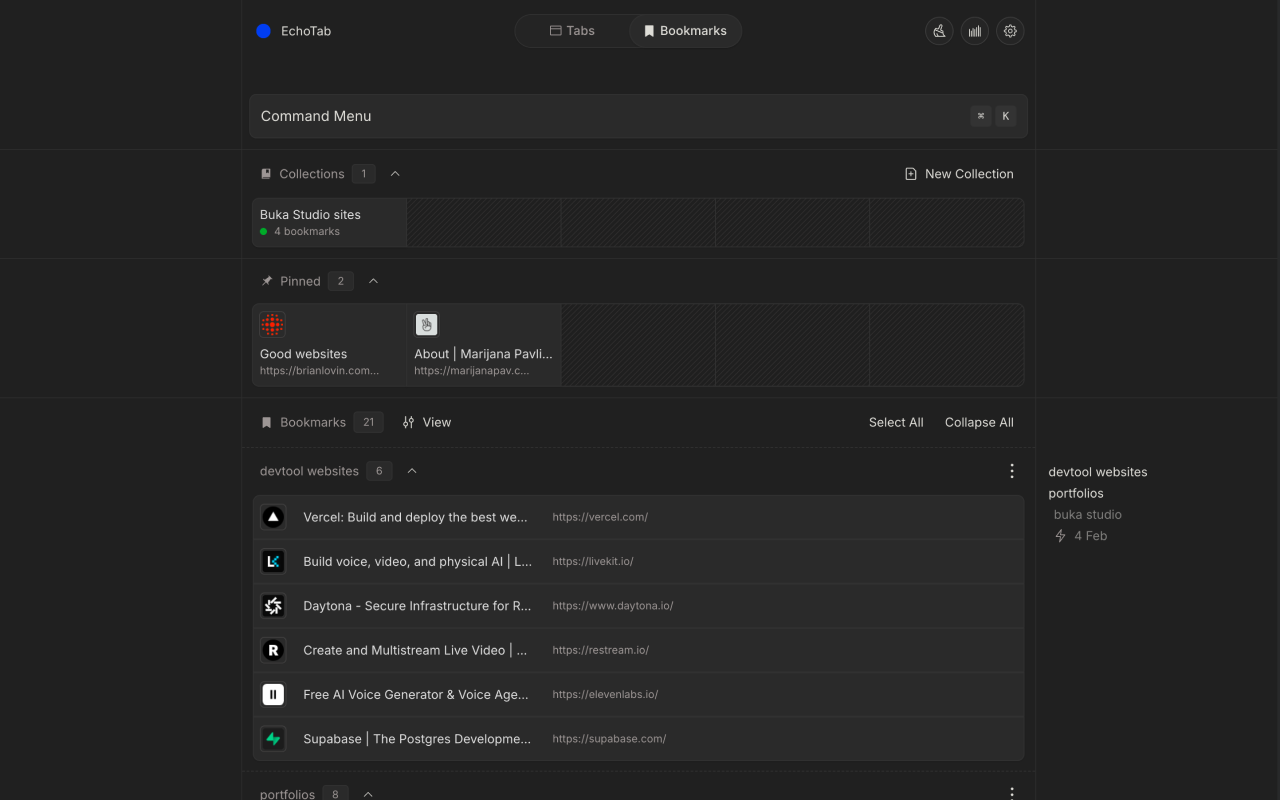
Task: Click the Marijana Pavlinić hand favicon
Action: (427, 324)
